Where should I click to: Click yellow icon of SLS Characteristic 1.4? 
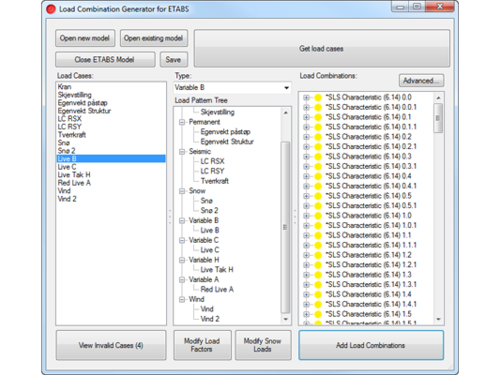[x=318, y=295]
